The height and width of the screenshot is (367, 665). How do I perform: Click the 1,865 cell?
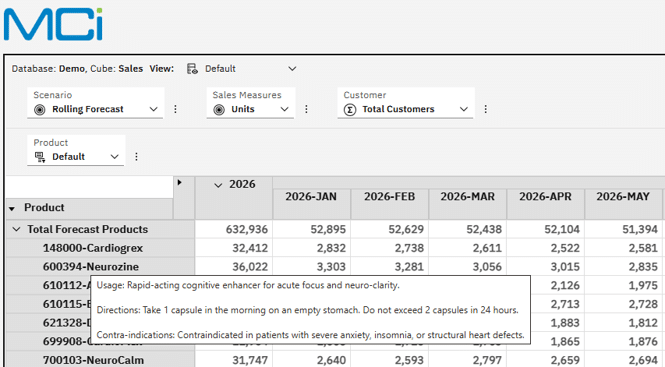(558, 341)
